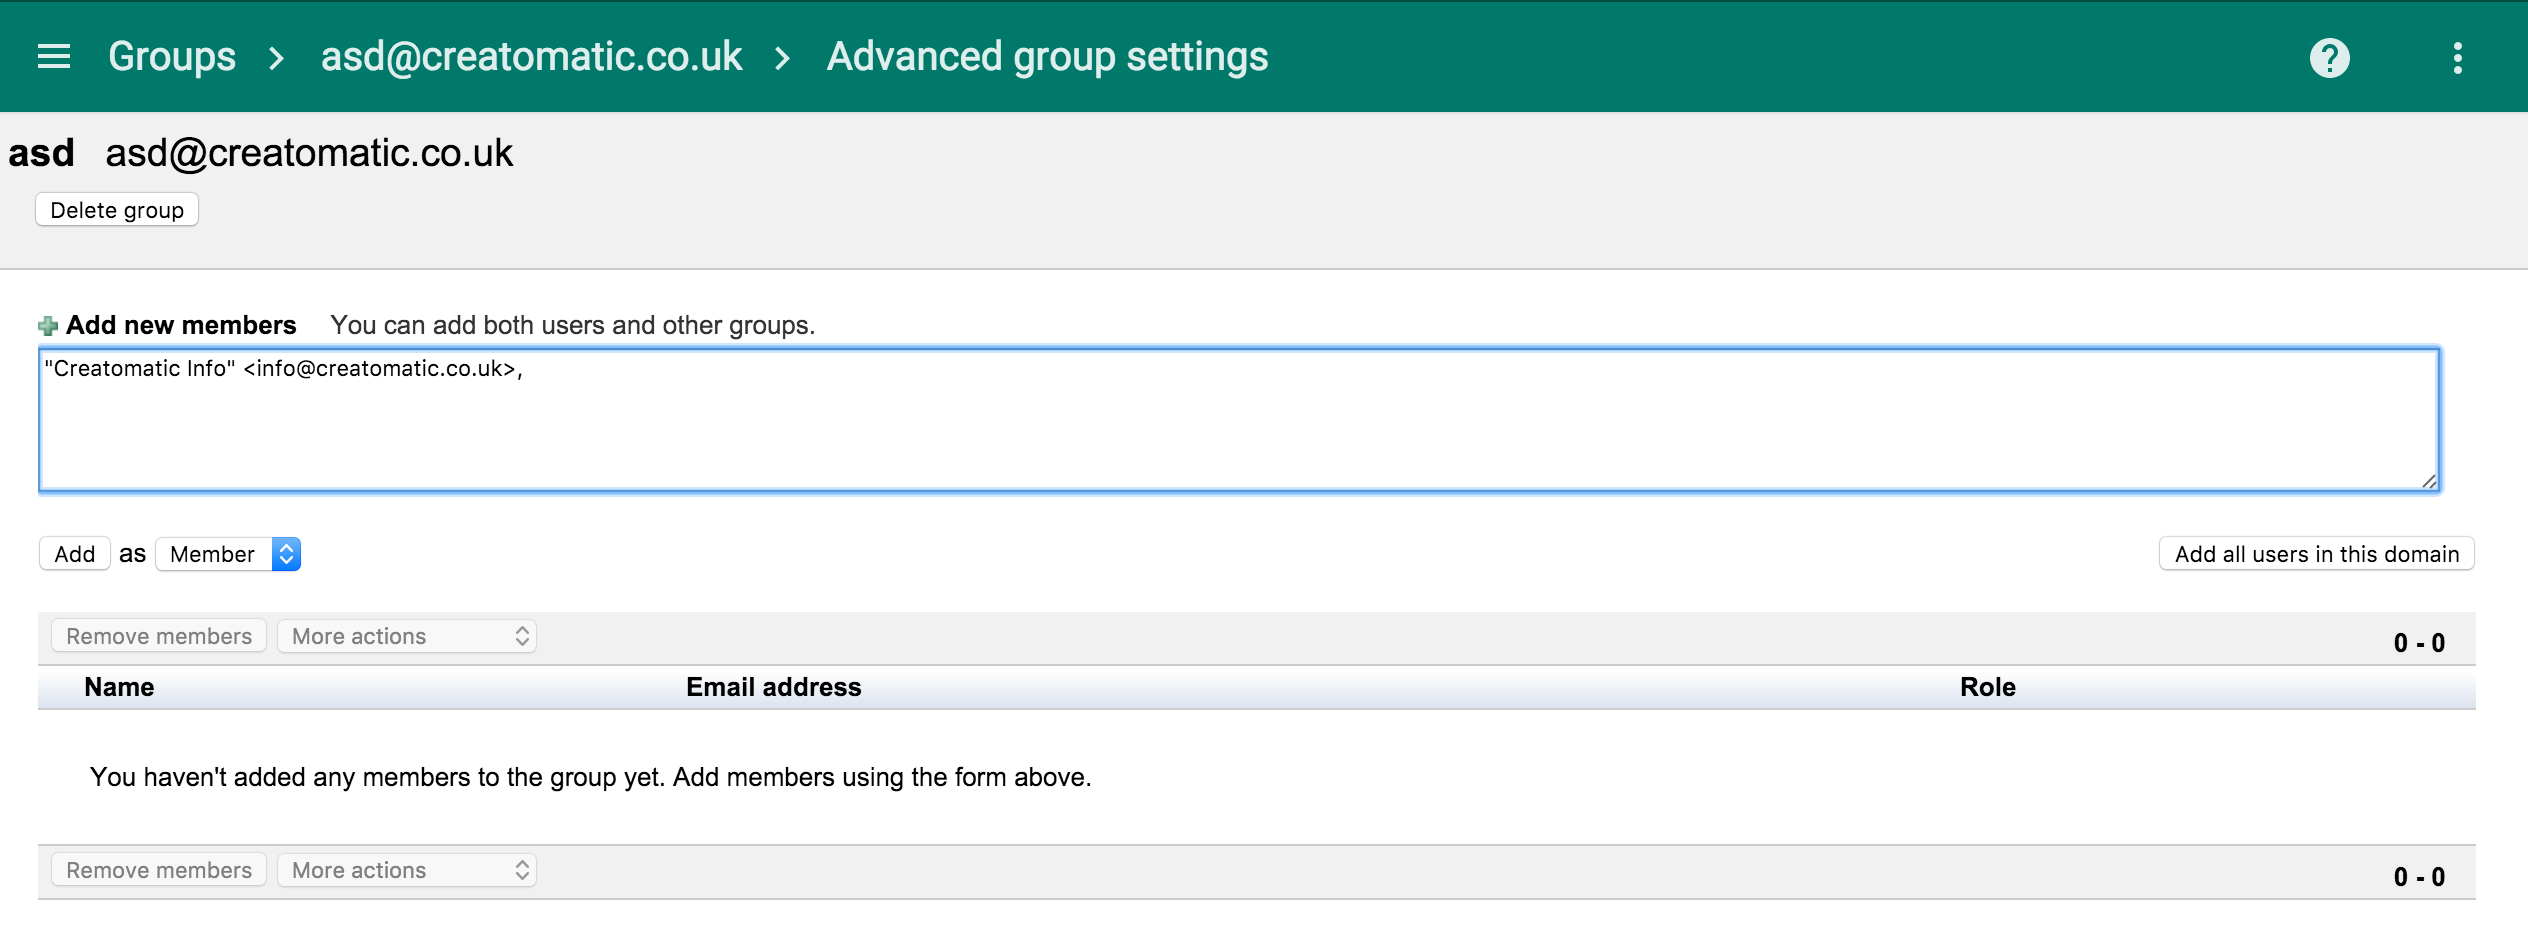Image resolution: width=2528 pixels, height=938 pixels.
Task: Click the Role column header
Action: click(1987, 687)
